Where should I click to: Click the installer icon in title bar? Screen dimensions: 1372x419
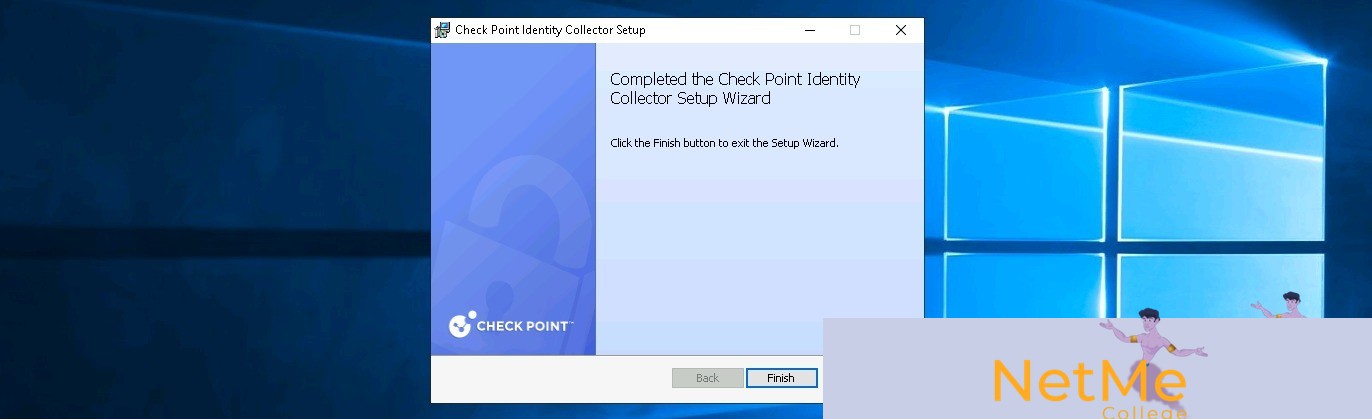click(442, 30)
